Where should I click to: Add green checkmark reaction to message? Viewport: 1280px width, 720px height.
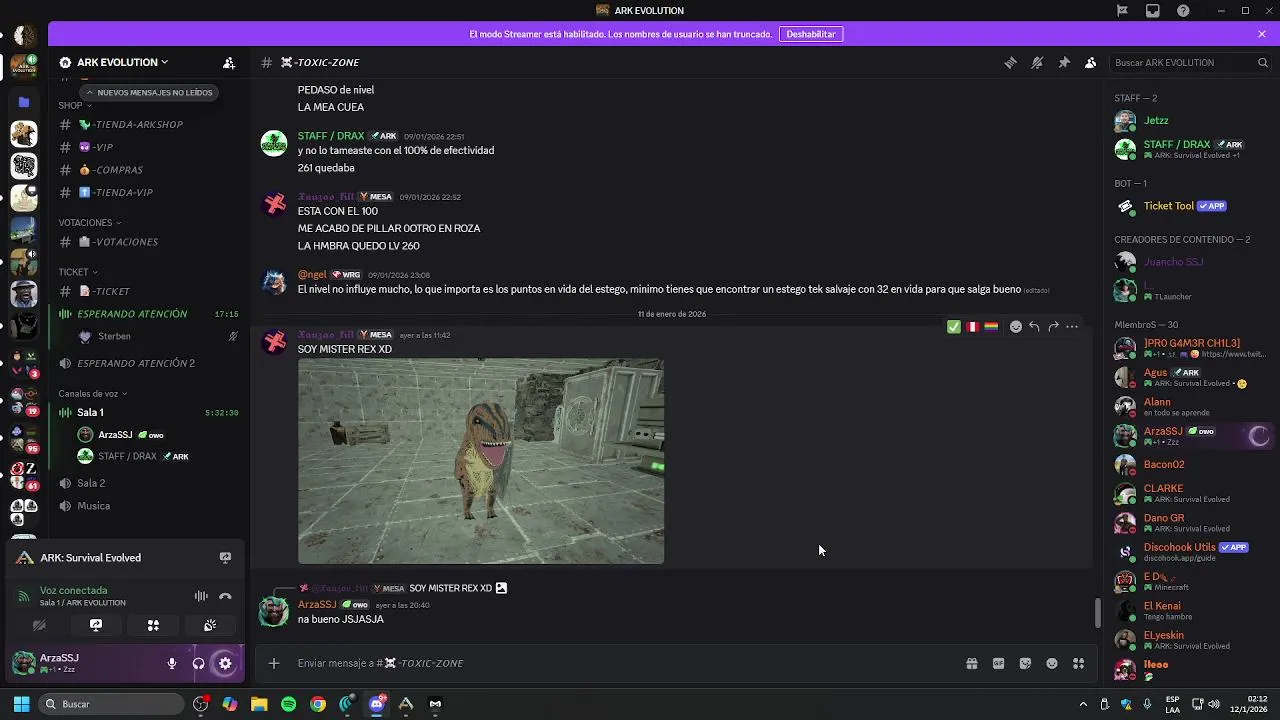pyautogui.click(x=954, y=326)
